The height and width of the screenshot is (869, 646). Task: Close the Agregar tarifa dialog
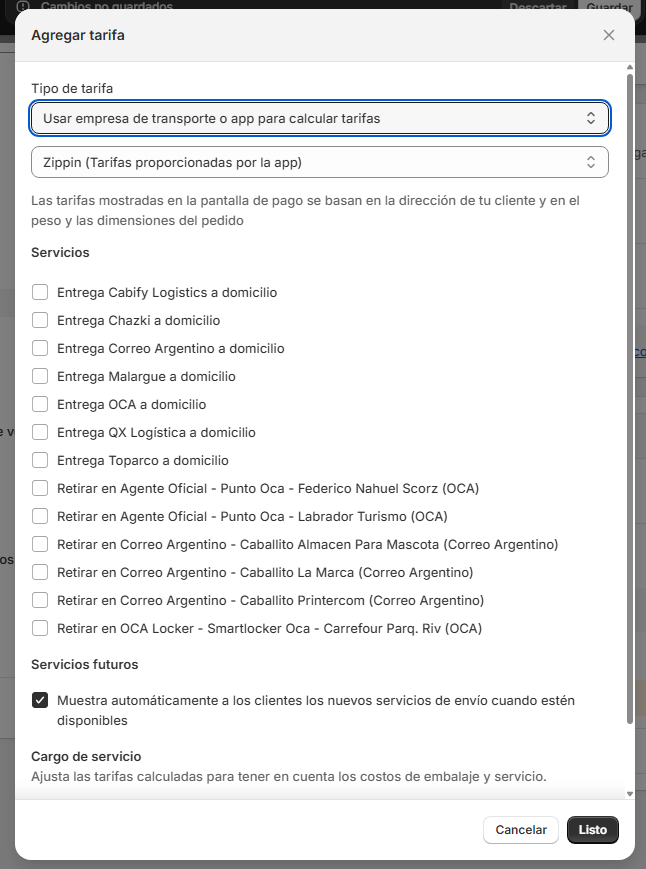(x=609, y=35)
